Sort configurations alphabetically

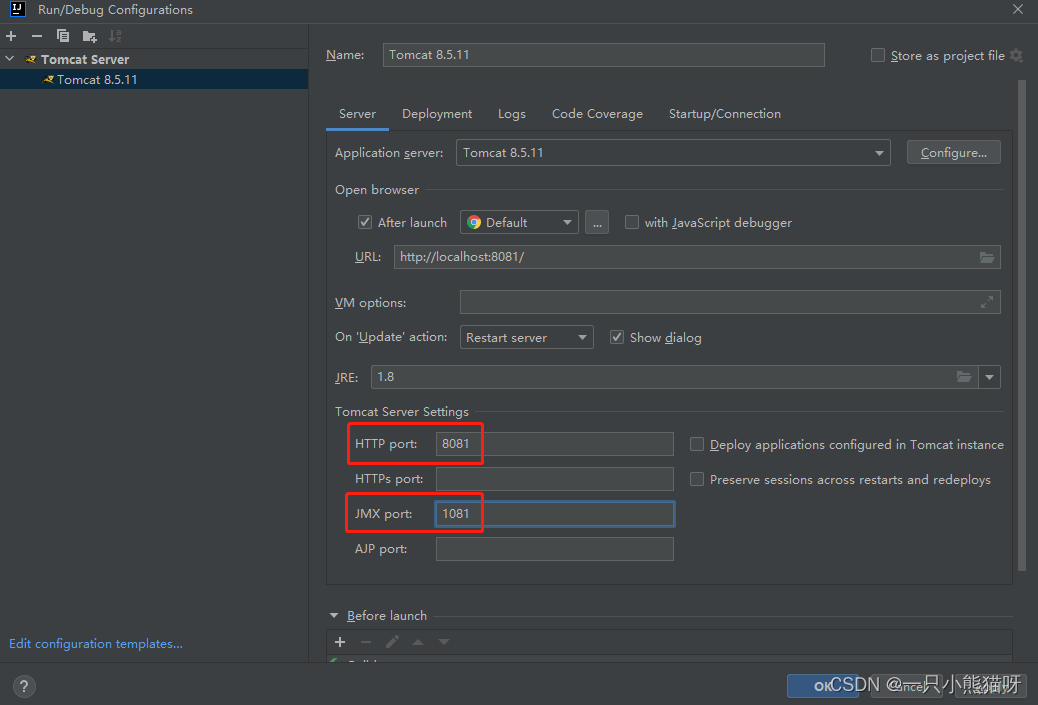[115, 36]
